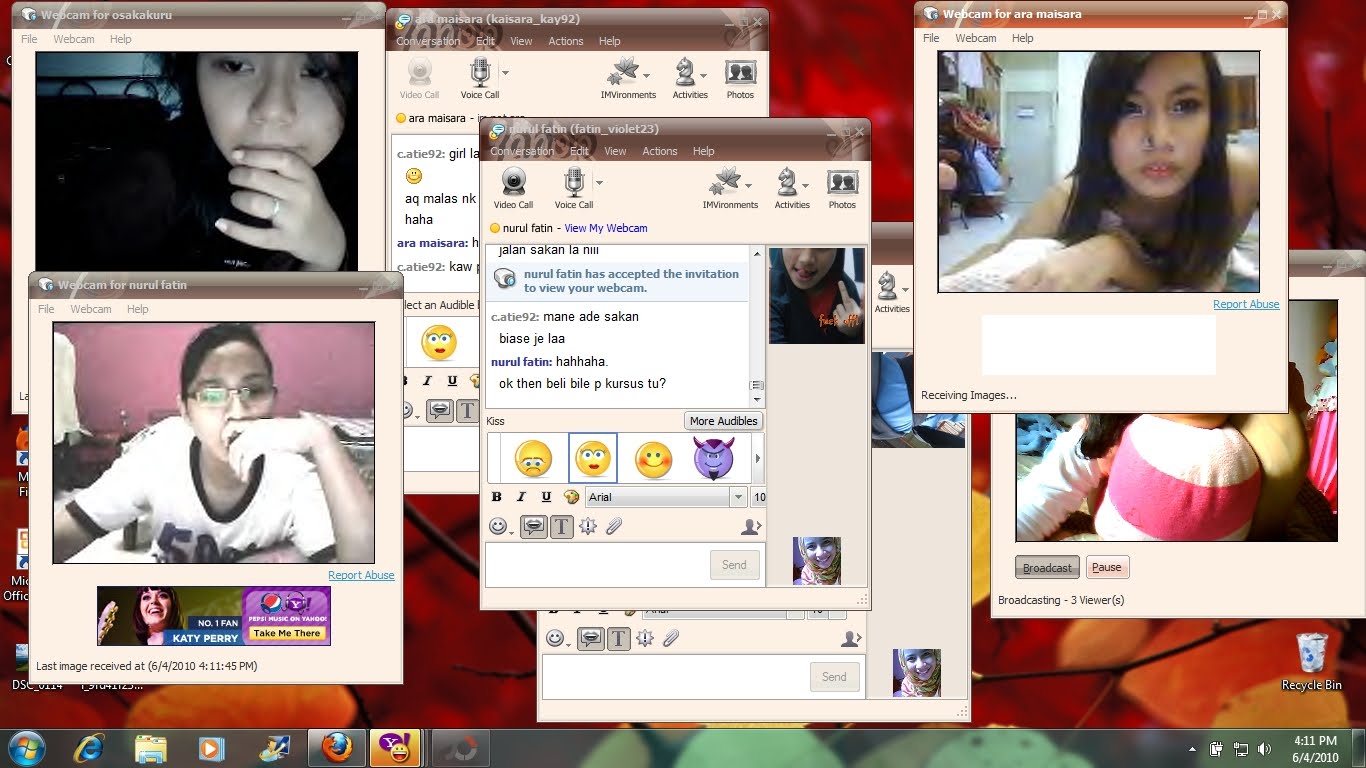Select the sad face audible

[533, 458]
